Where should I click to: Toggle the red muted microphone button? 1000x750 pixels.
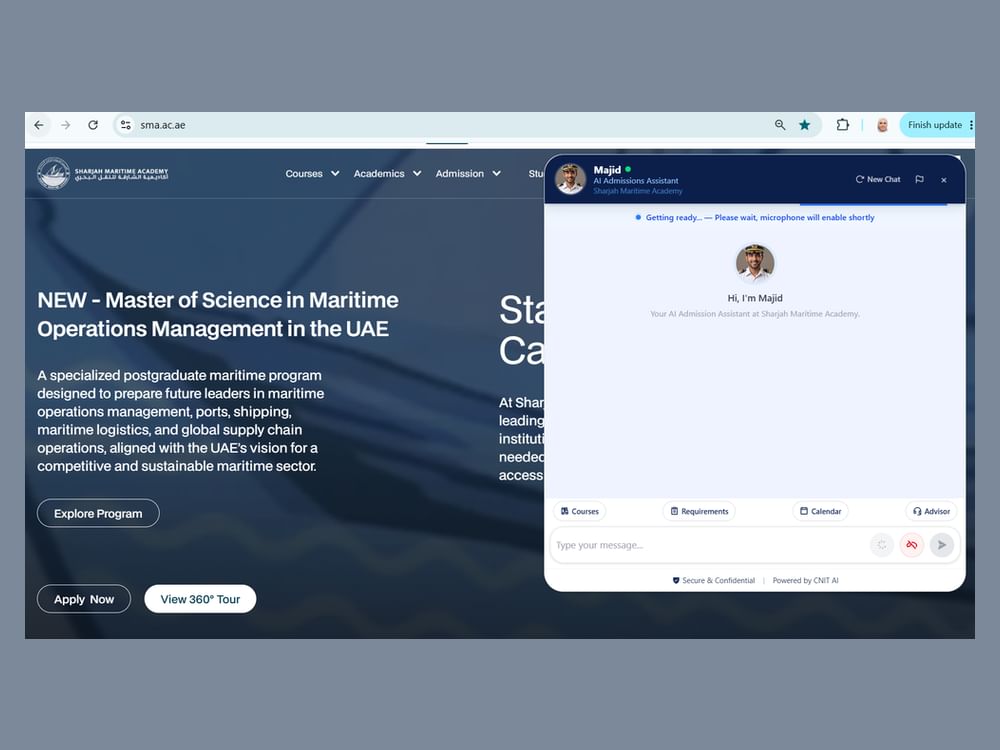[912, 545]
